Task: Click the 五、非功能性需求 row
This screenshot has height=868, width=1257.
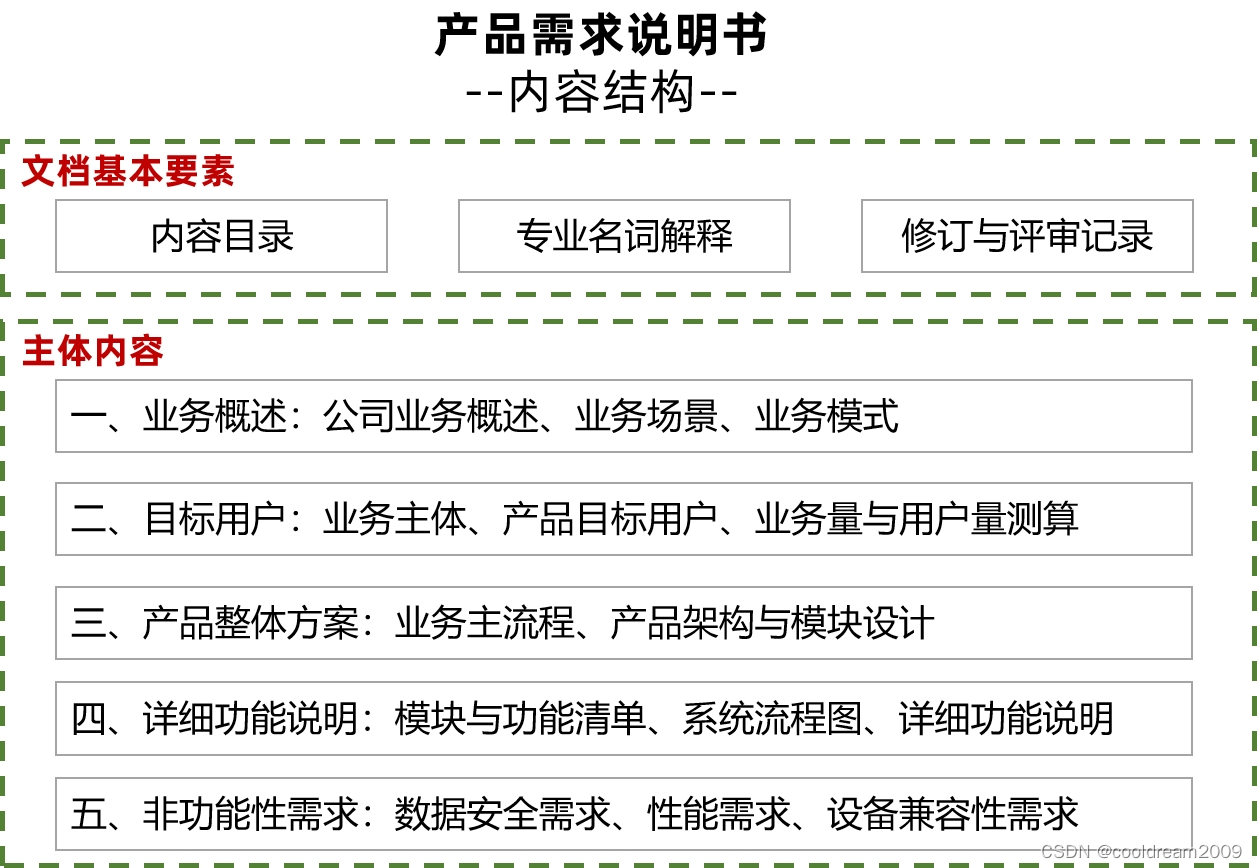Action: [624, 814]
